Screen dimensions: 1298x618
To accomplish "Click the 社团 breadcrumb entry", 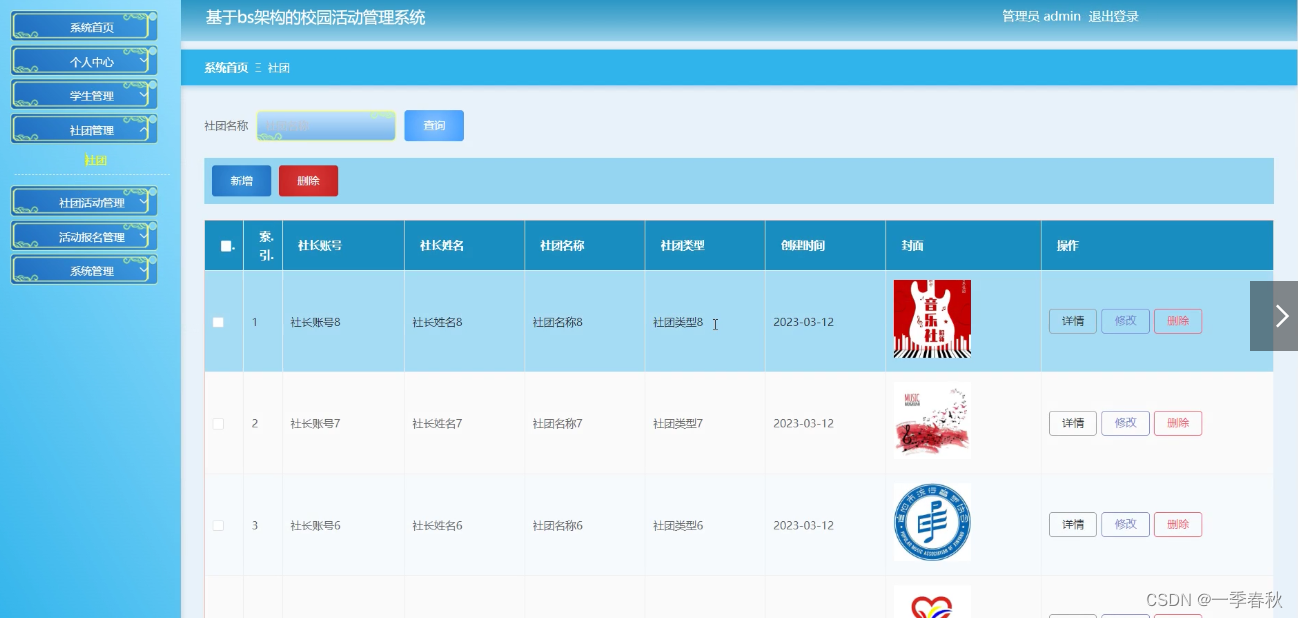I will [x=279, y=68].
